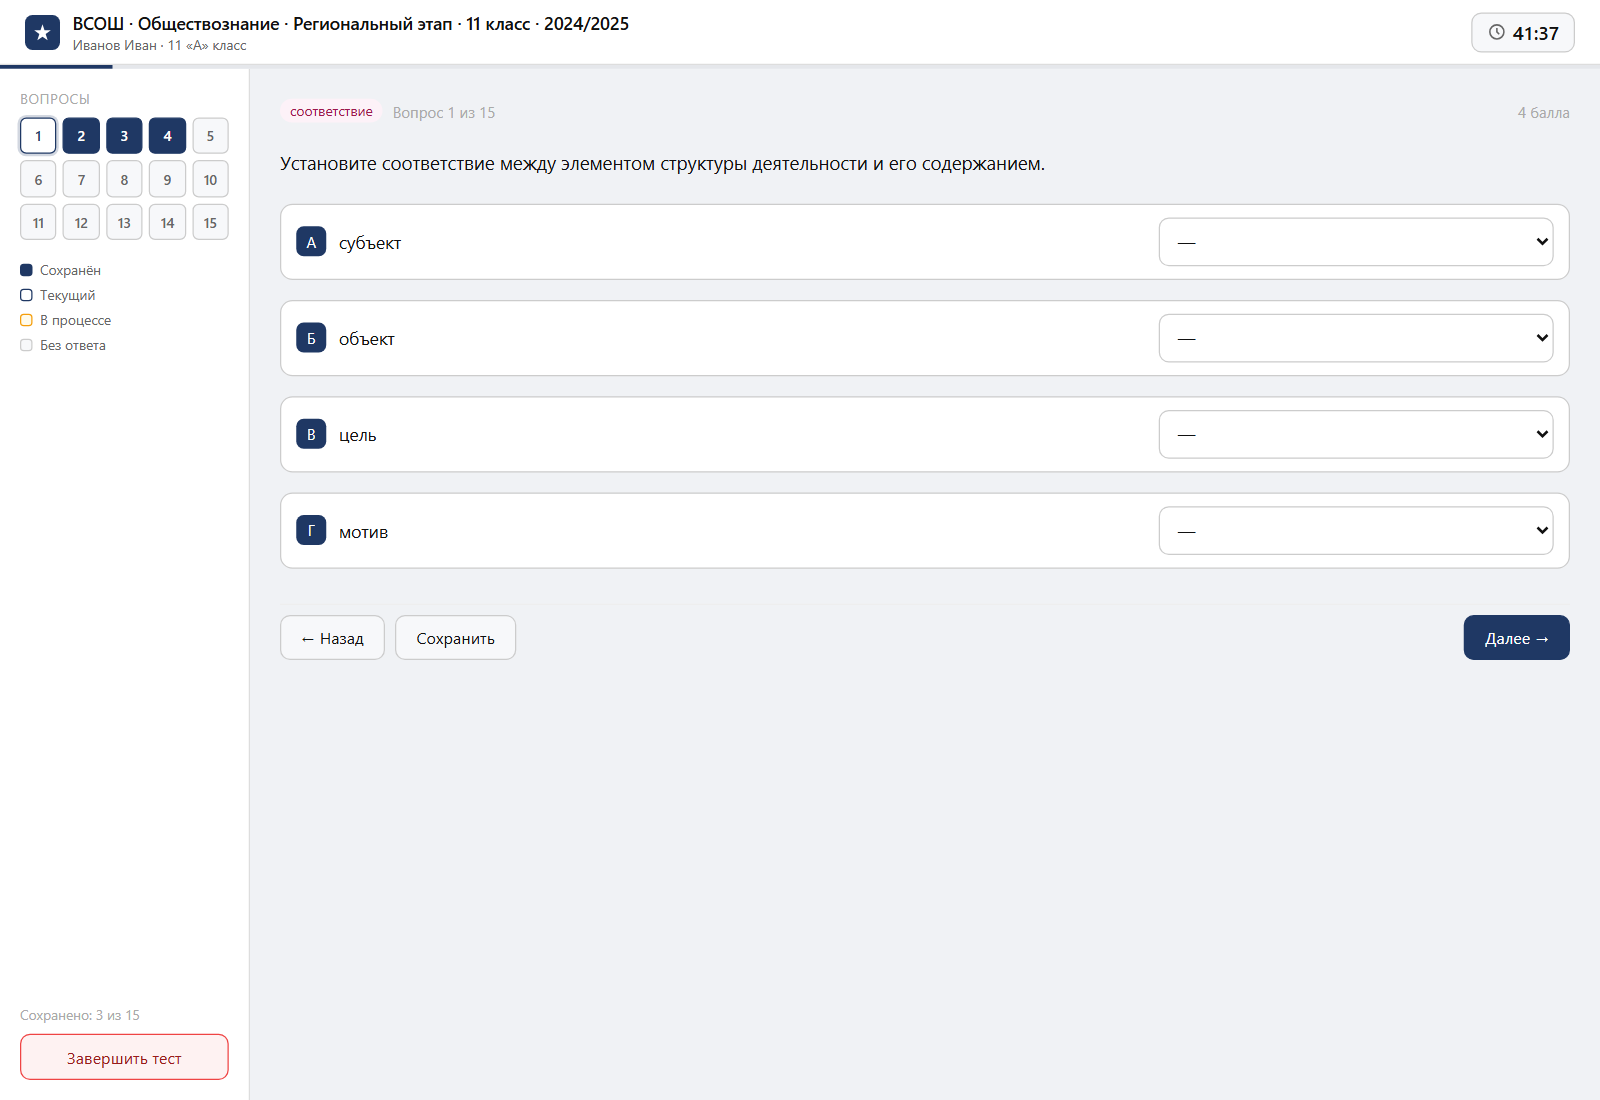
Task: Finish the test via Завершить тест
Action: pos(124,1058)
